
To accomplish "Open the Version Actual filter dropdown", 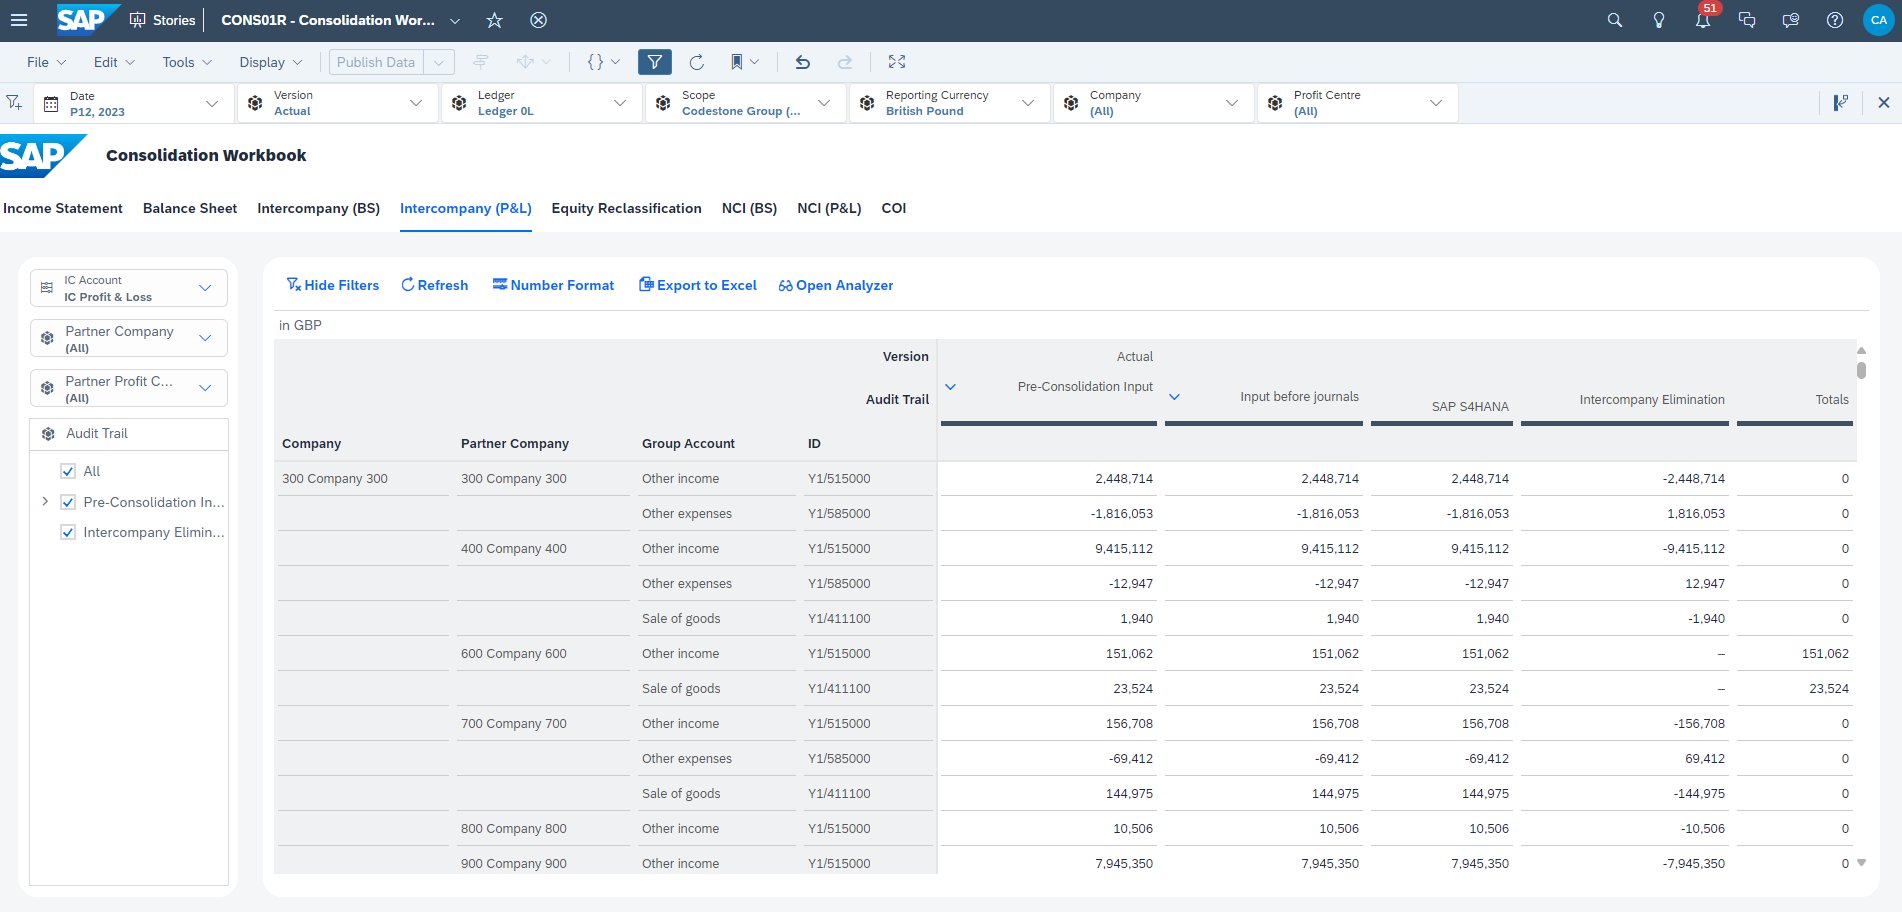I will [x=337, y=103].
